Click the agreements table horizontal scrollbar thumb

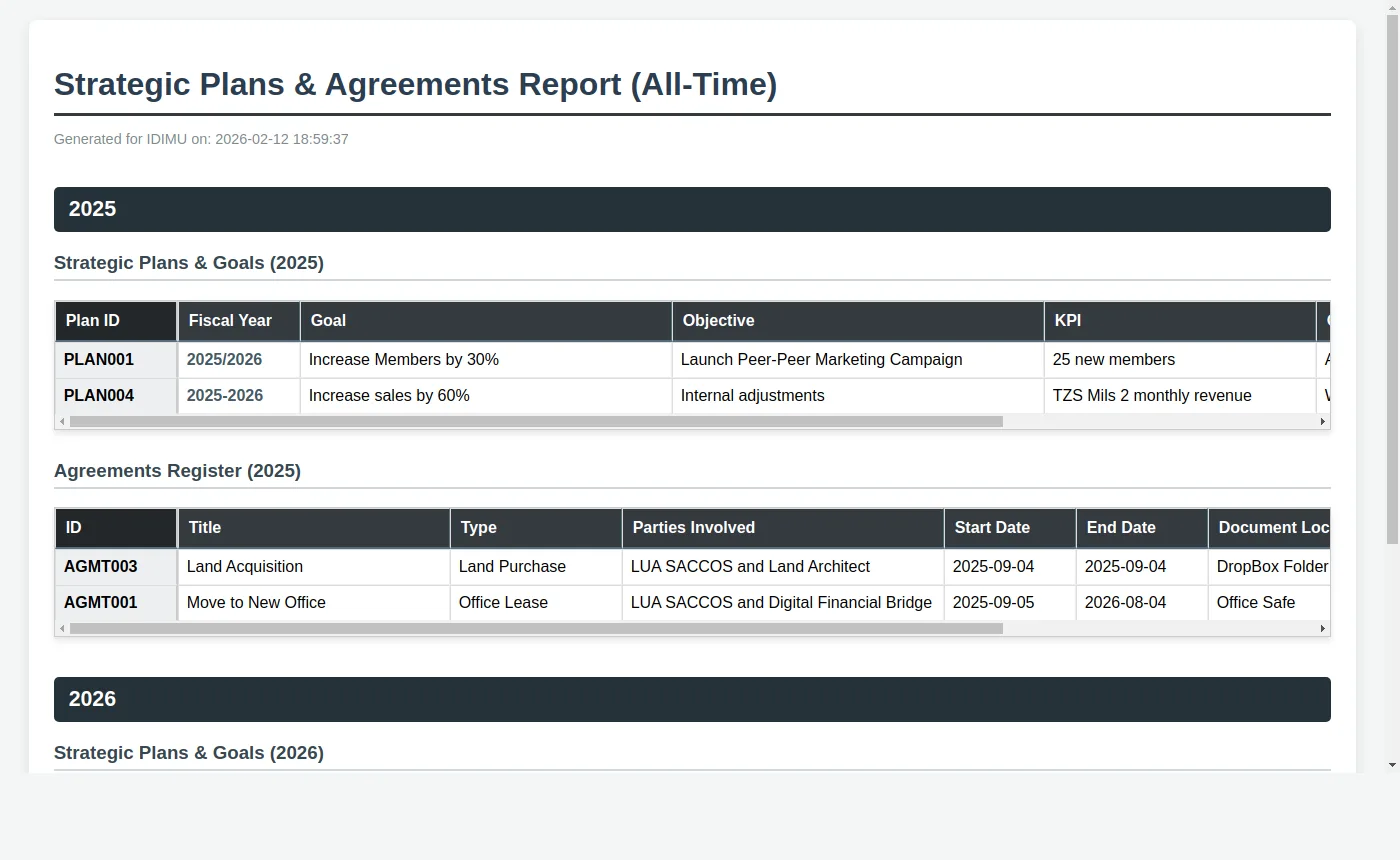(536, 629)
